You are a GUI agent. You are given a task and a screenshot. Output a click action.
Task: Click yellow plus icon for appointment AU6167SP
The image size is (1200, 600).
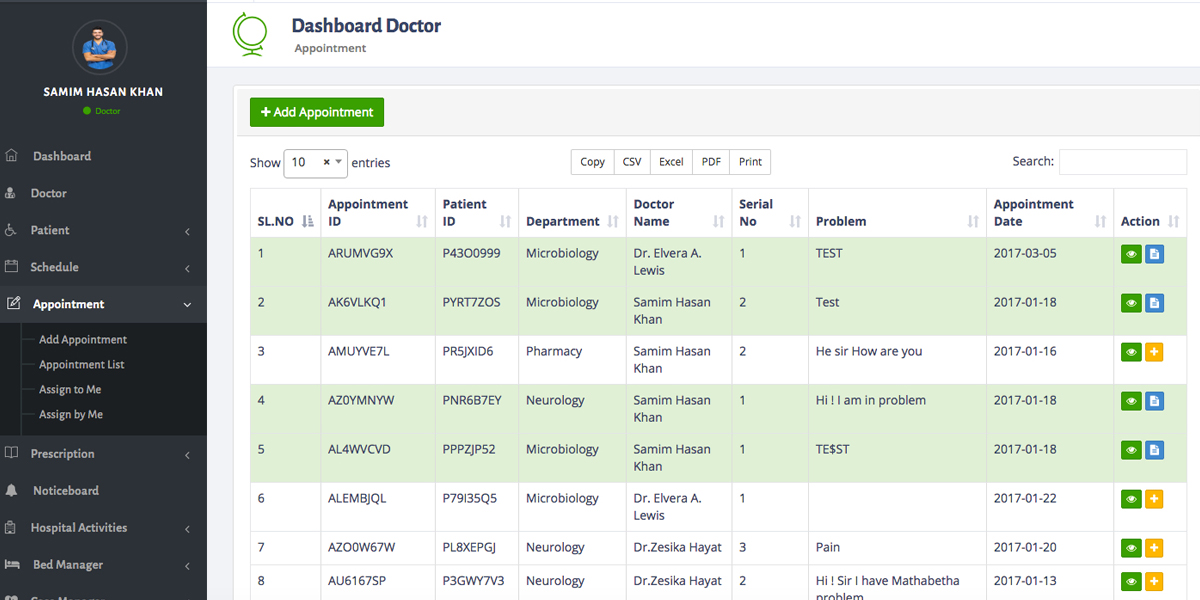(1154, 582)
